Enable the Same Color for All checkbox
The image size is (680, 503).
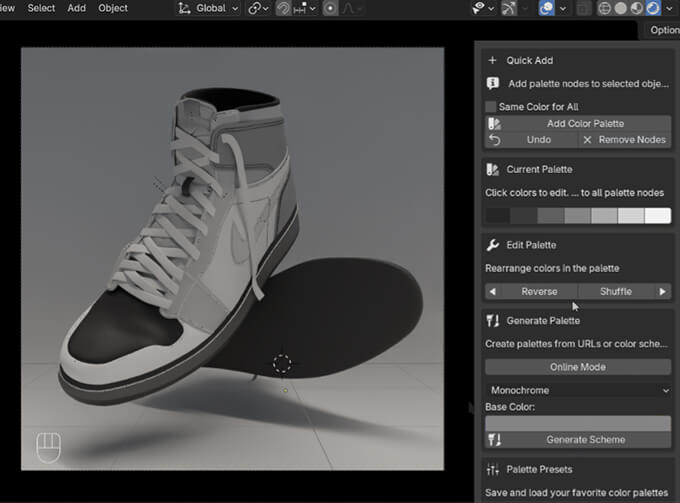491,107
